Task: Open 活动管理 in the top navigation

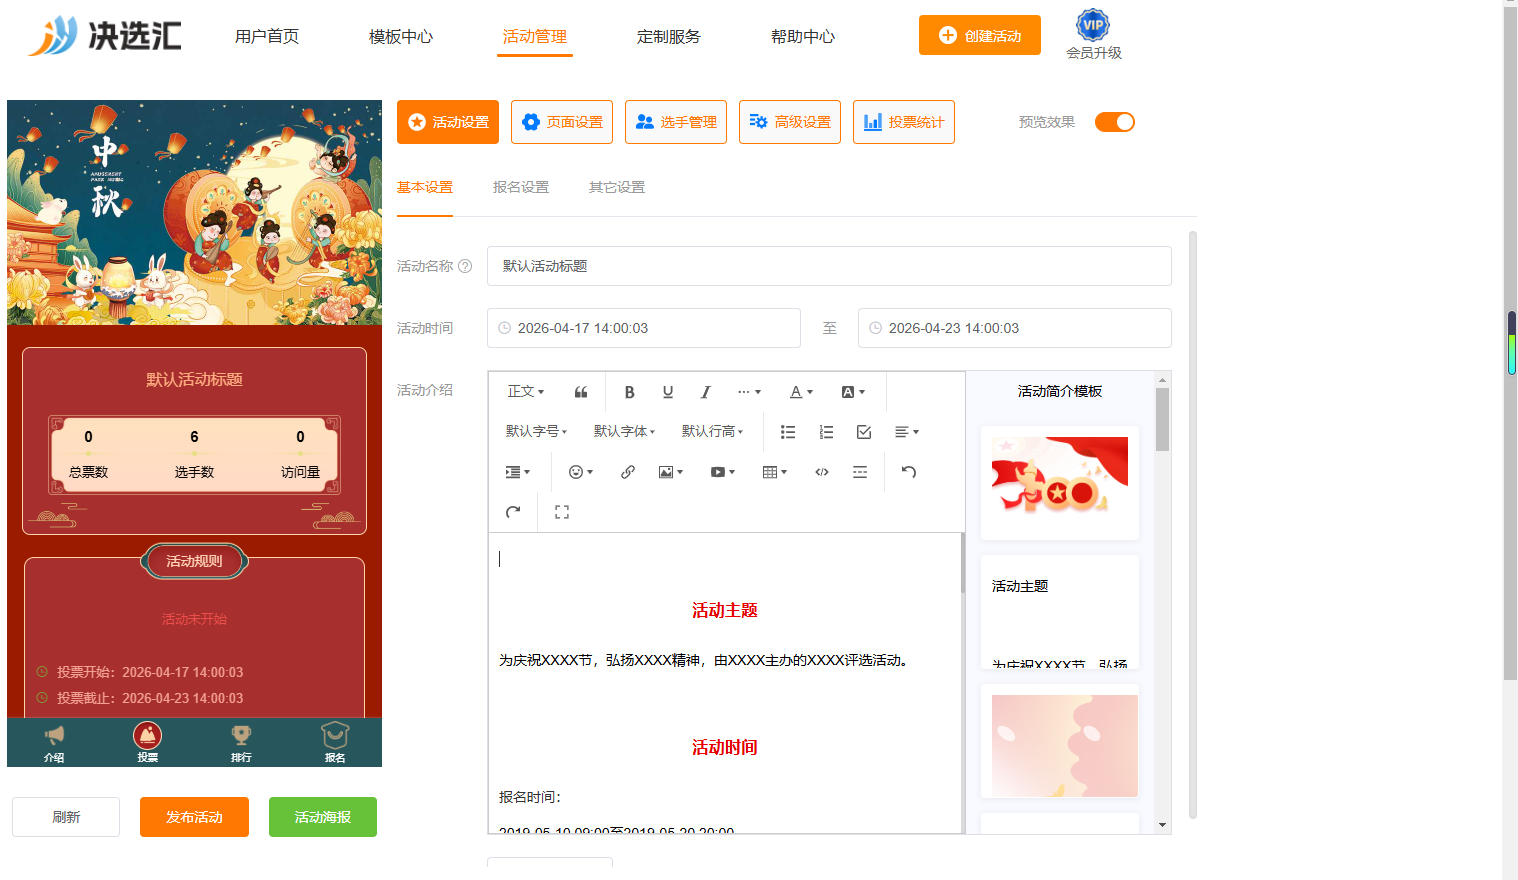Action: (535, 37)
